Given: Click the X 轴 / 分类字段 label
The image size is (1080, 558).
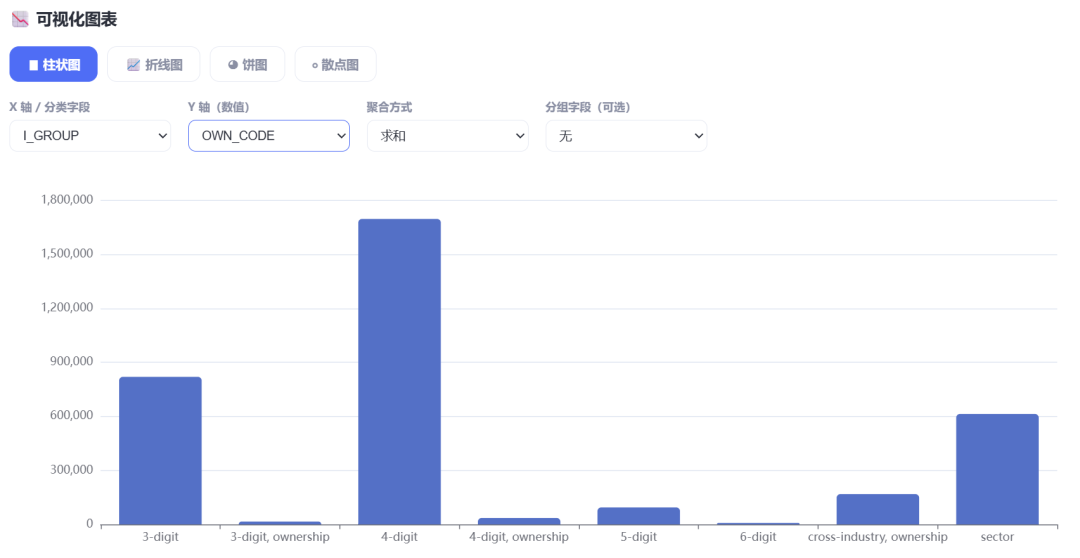Looking at the screenshot, I should (50, 107).
